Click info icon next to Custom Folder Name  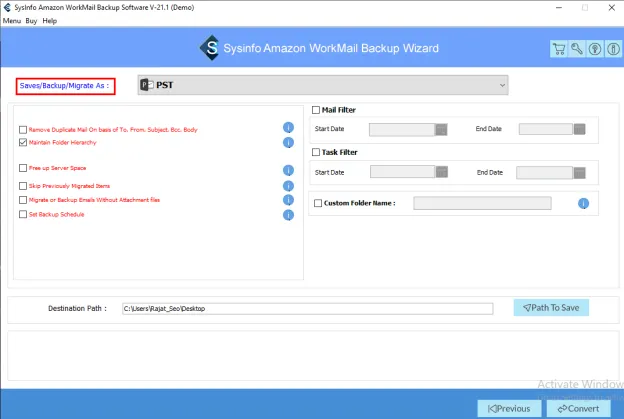(x=583, y=204)
